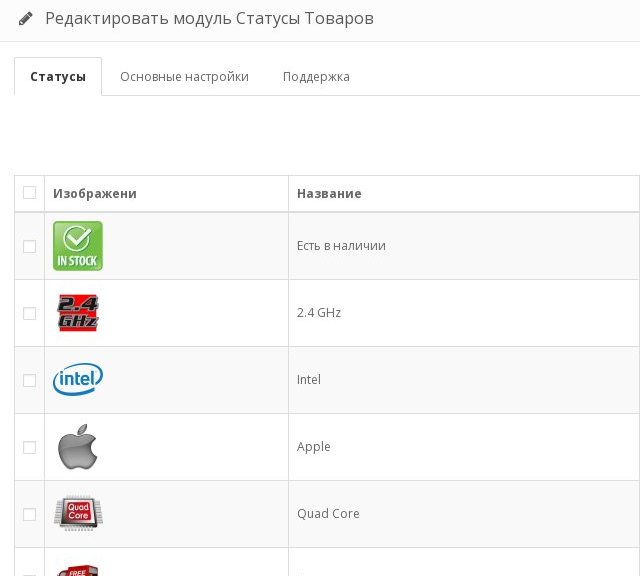
Task: Toggle the select-all checkbox in table header
Action: [29, 192]
